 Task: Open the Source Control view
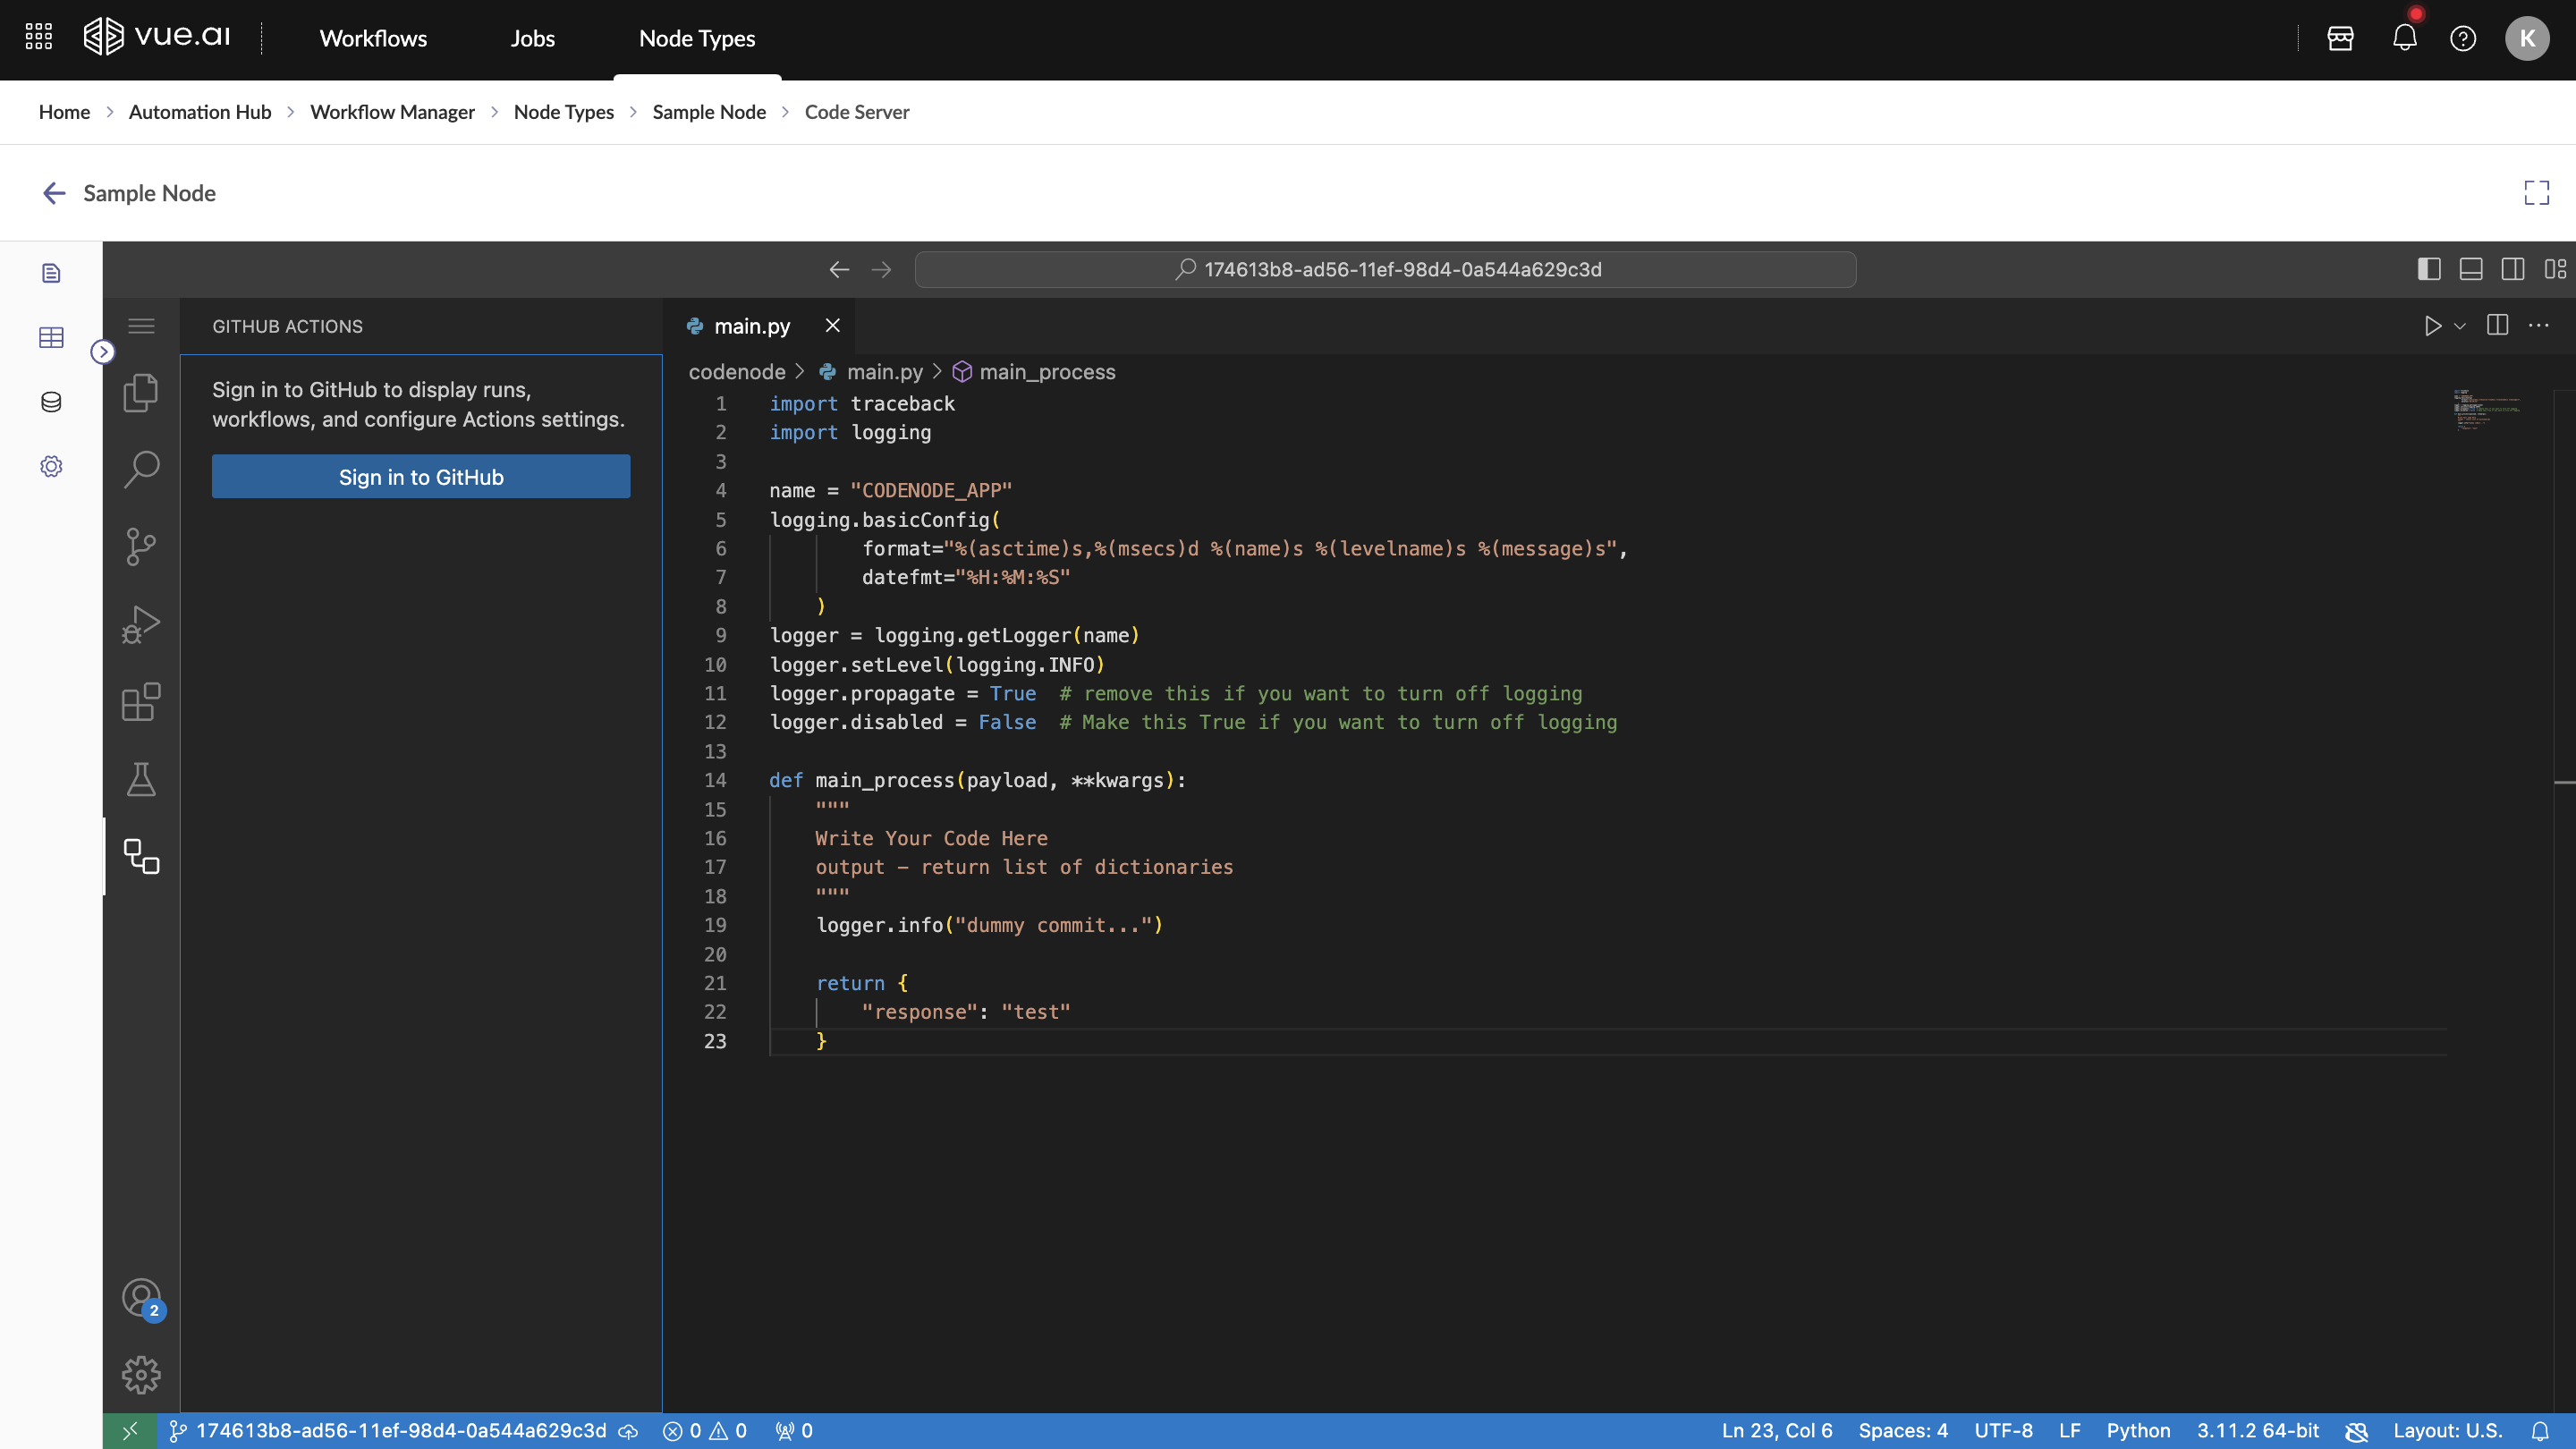coord(141,546)
